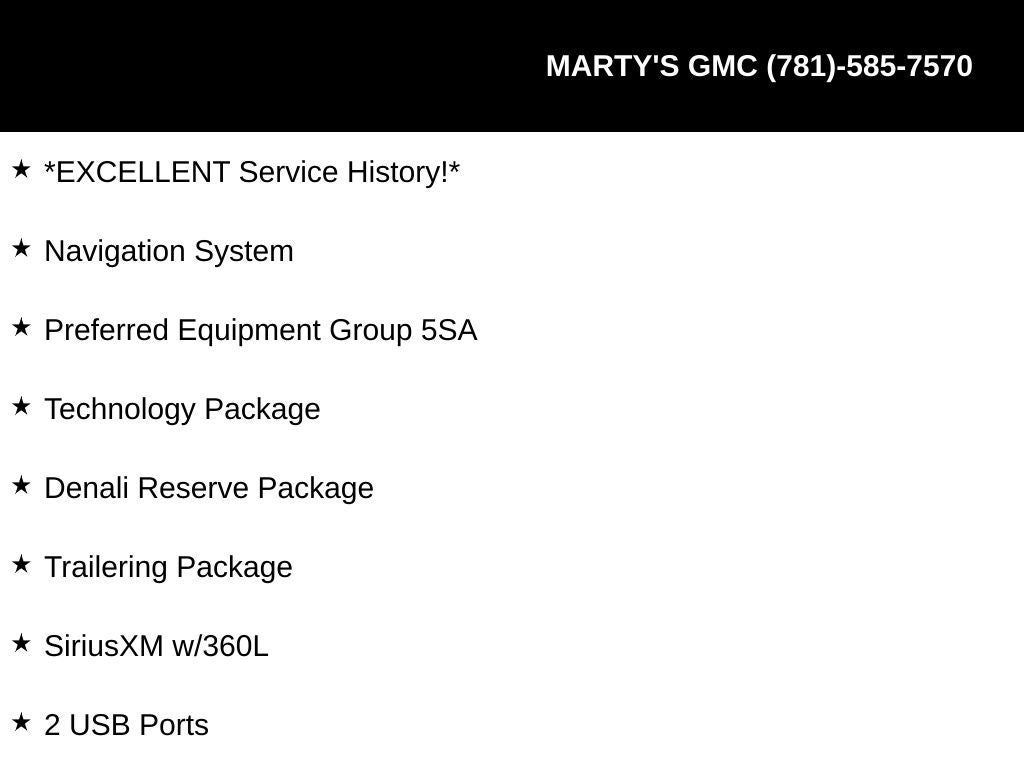Screen dimensions: 1024x768
Task: Select the star beside Denali Reserve Package
Action: click(21, 485)
